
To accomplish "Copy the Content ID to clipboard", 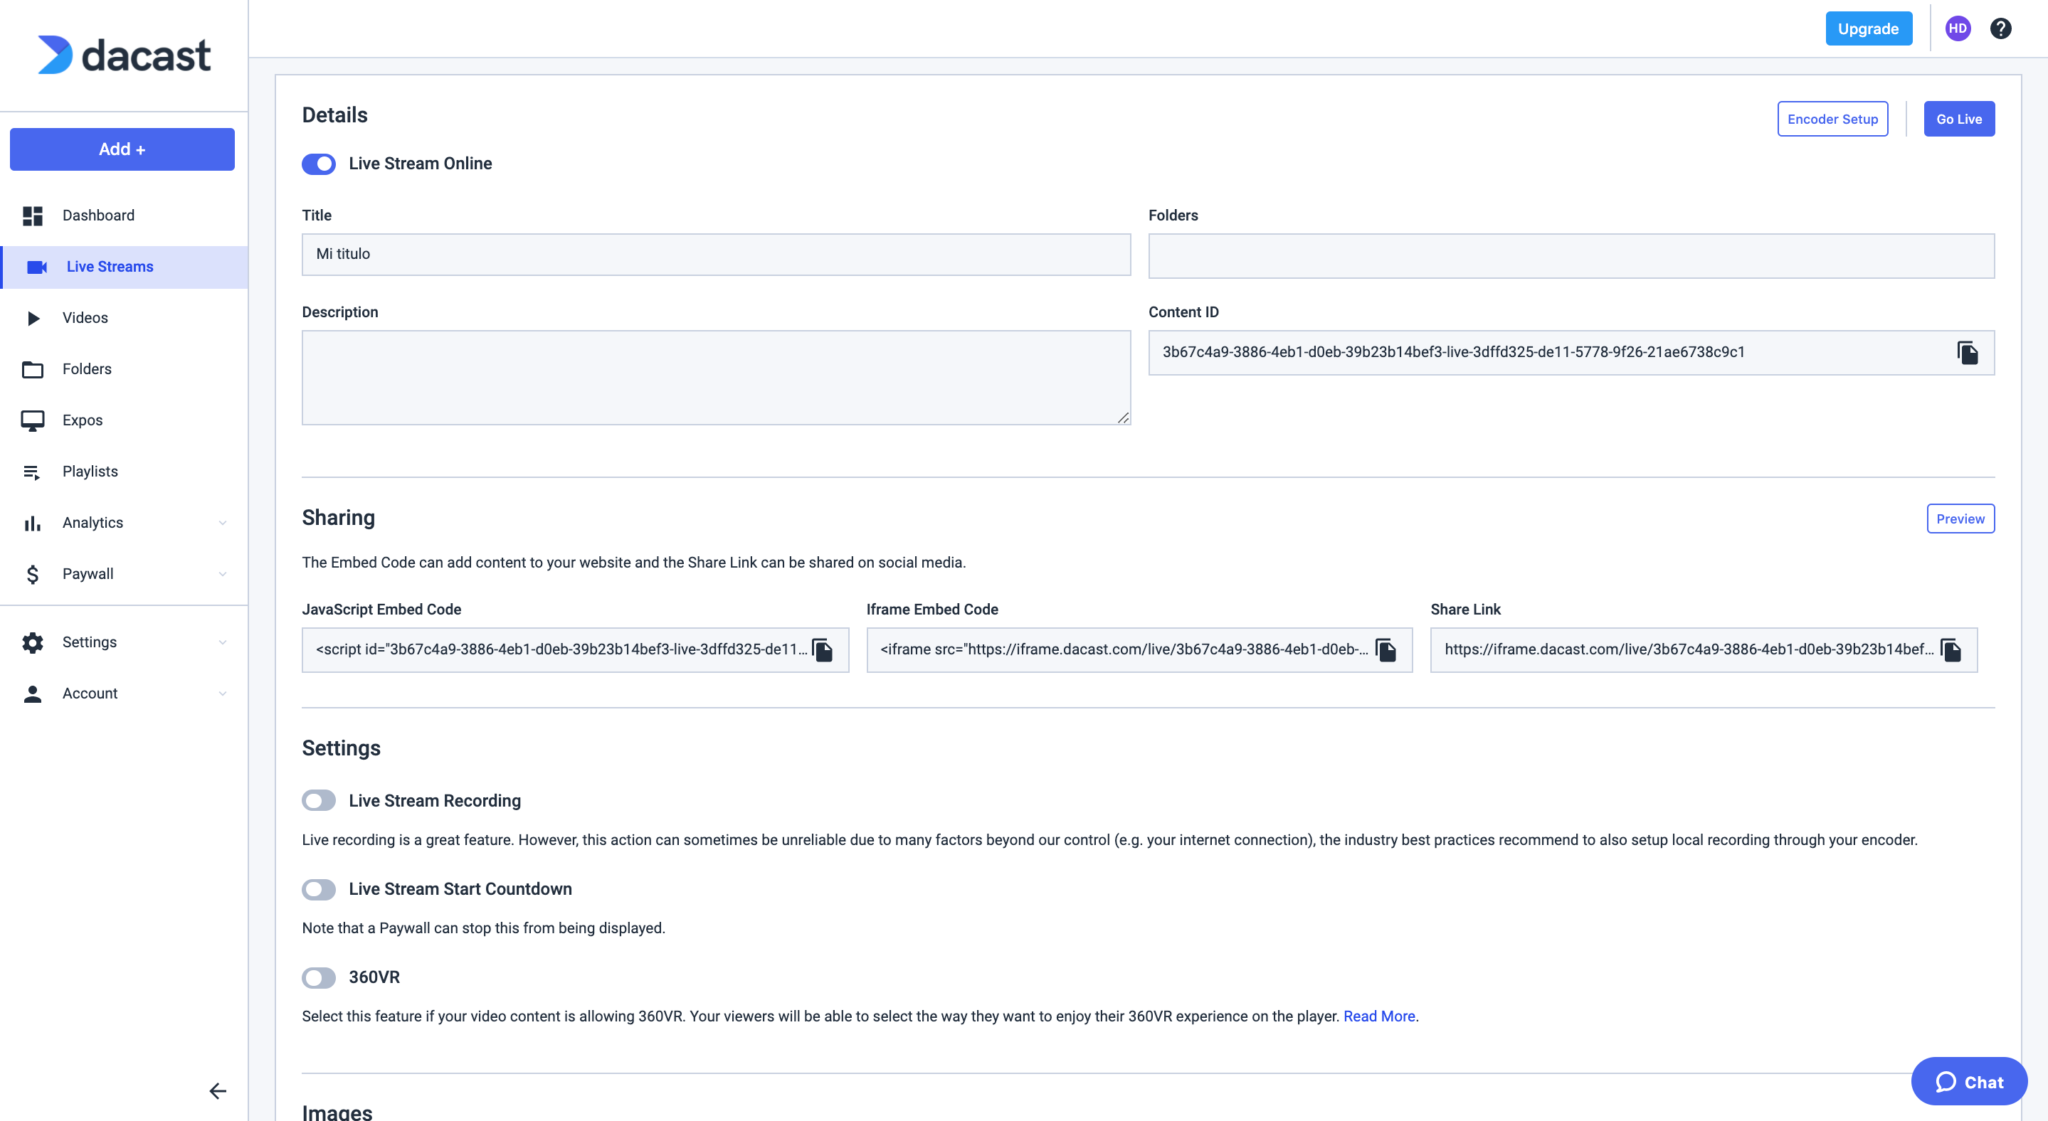I will click(1967, 353).
